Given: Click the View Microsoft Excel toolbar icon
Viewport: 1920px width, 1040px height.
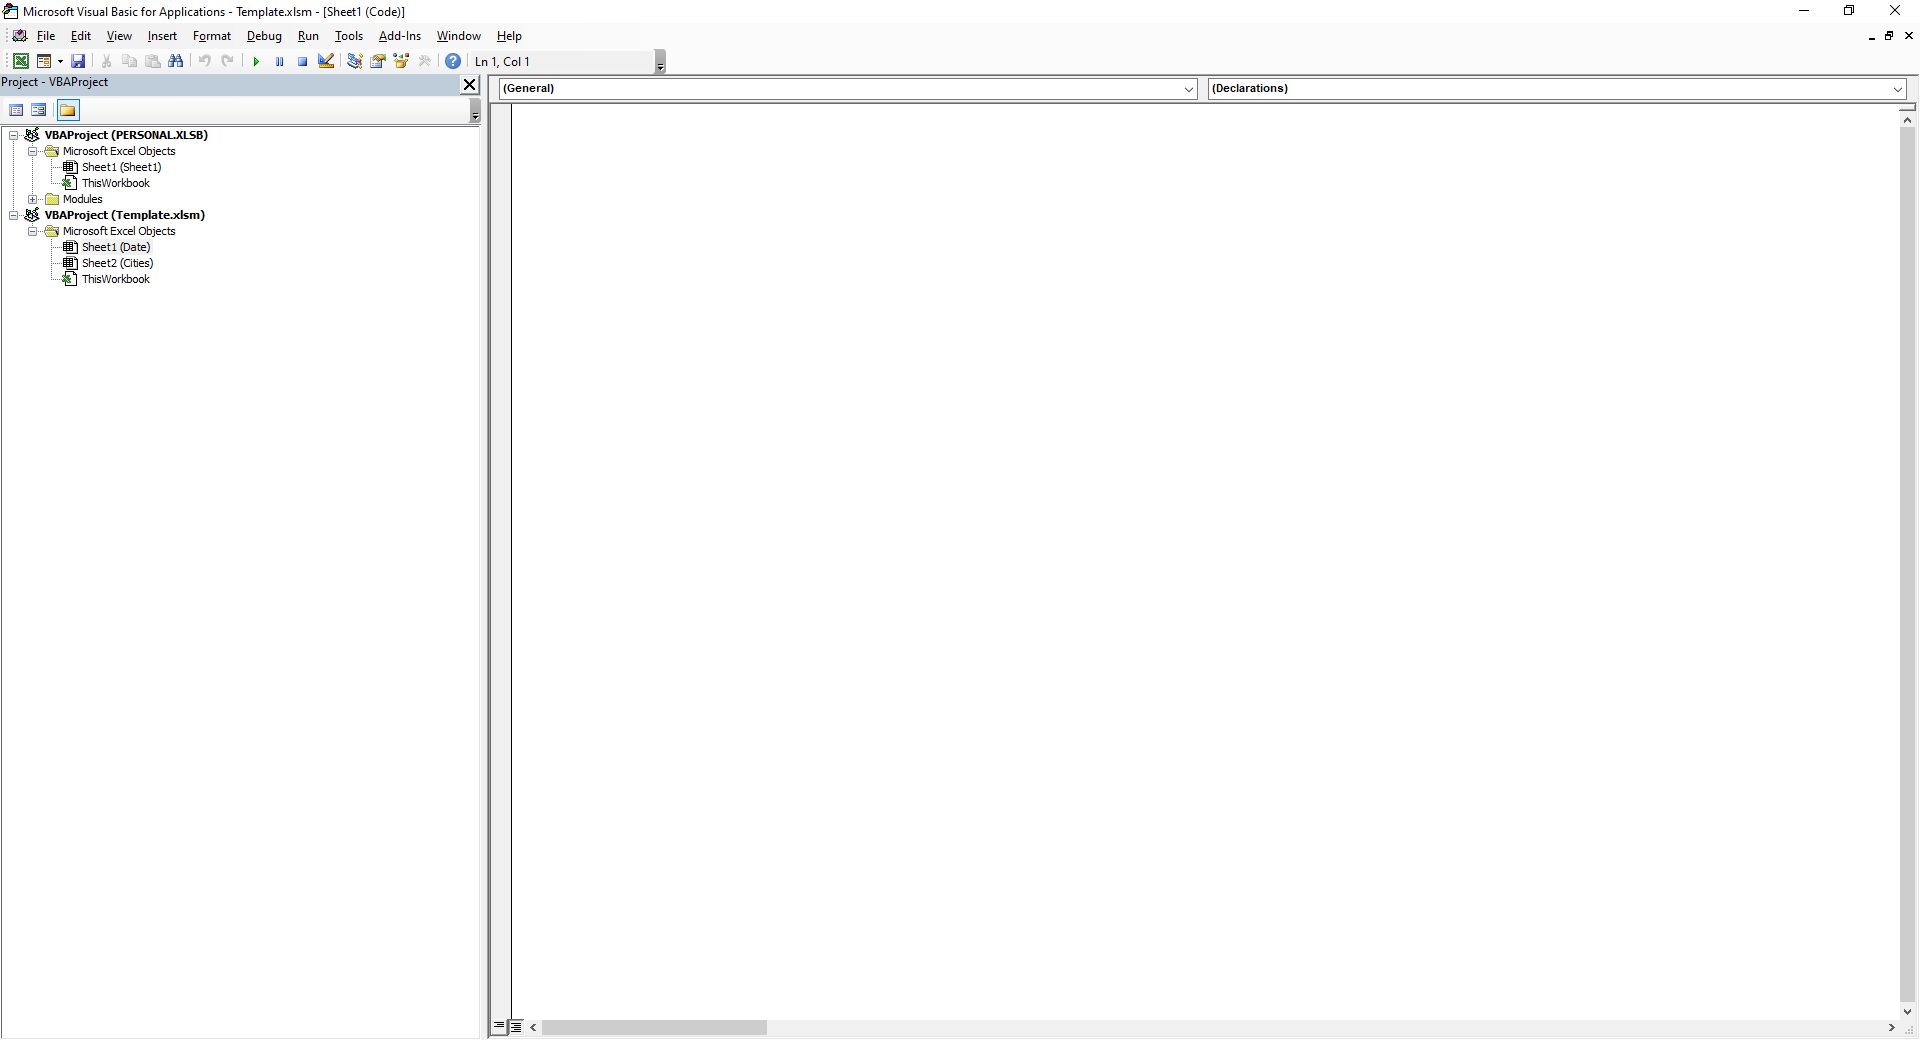Looking at the screenshot, I should click(x=20, y=61).
